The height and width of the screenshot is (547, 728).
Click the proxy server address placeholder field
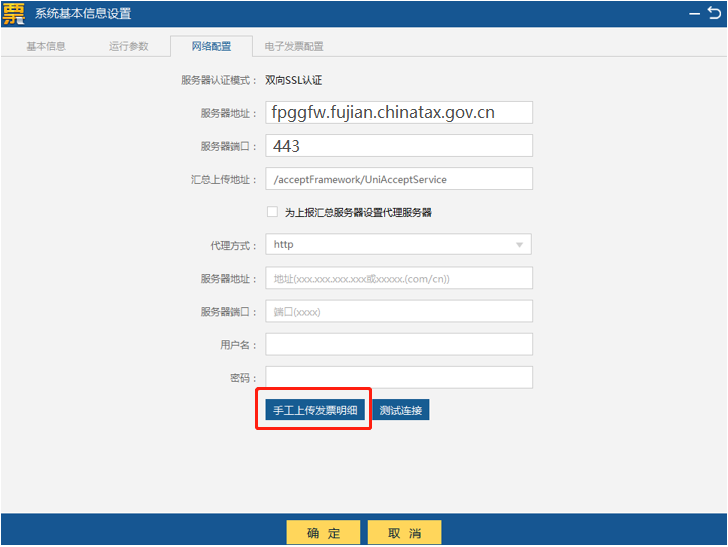(399, 278)
